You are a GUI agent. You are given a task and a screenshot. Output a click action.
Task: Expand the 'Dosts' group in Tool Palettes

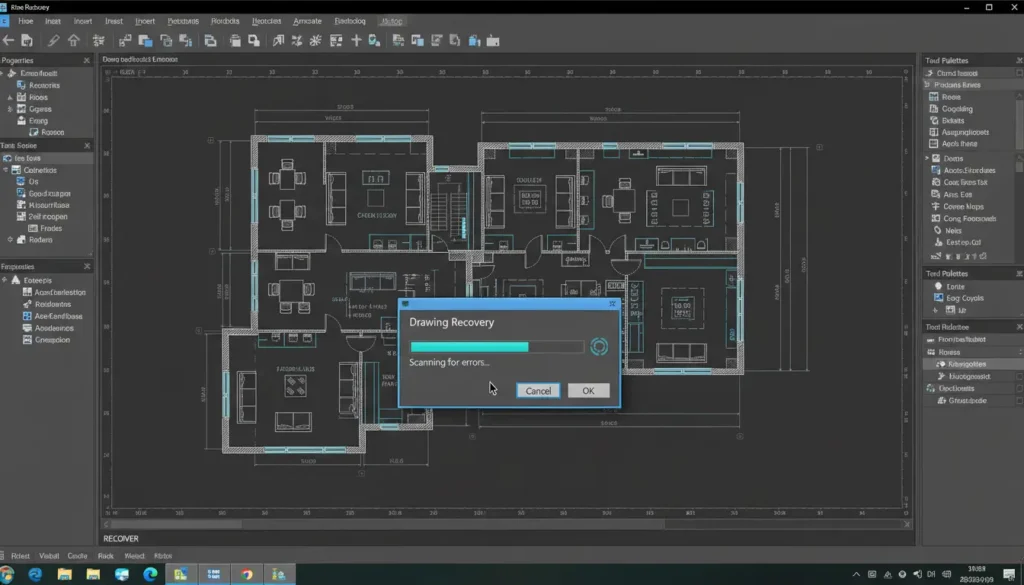coord(927,158)
